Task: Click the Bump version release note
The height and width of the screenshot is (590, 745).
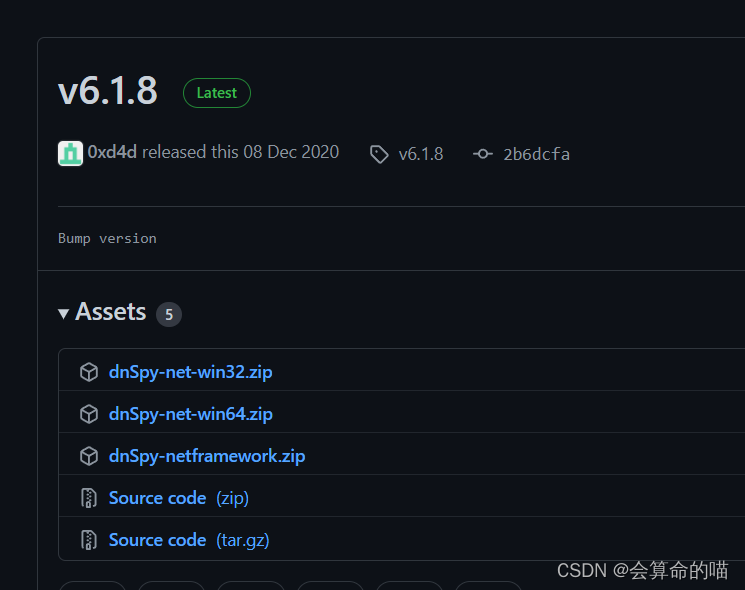Action: [x=107, y=238]
